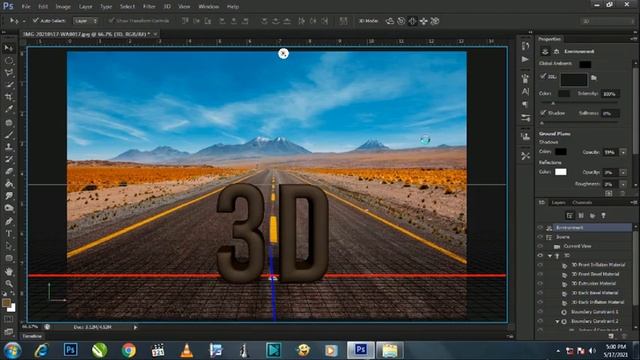The width and height of the screenshot is (640, 360).
Task: Toggle Show Transform Controls checkbox
Action: 111,20
